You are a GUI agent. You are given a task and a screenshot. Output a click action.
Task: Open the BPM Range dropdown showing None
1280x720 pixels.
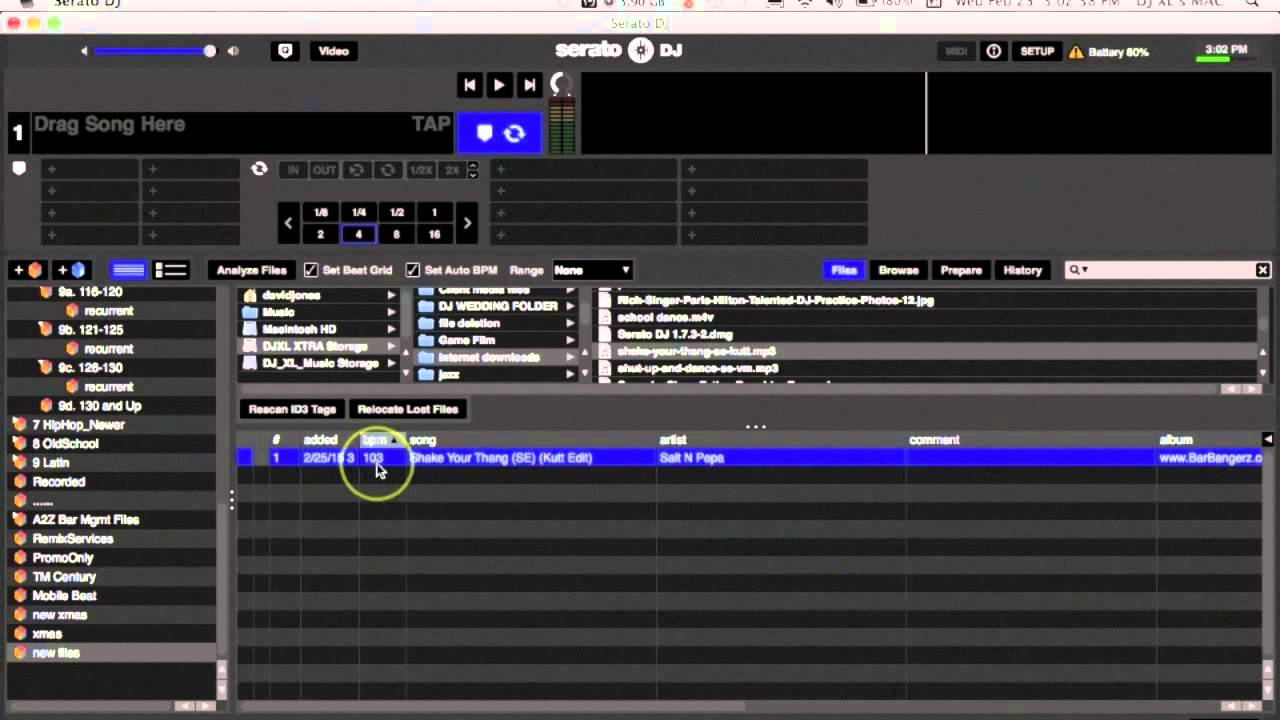[x=593, y=270]
